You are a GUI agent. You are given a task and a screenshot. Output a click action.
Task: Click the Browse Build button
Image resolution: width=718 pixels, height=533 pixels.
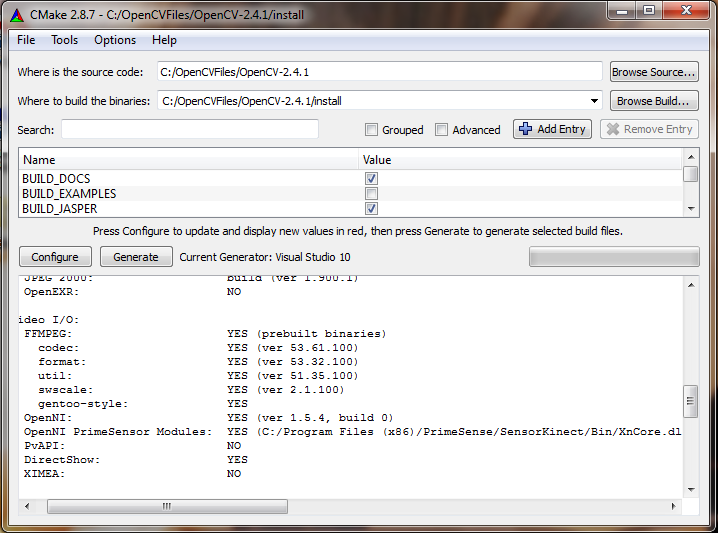pos(654,101)
